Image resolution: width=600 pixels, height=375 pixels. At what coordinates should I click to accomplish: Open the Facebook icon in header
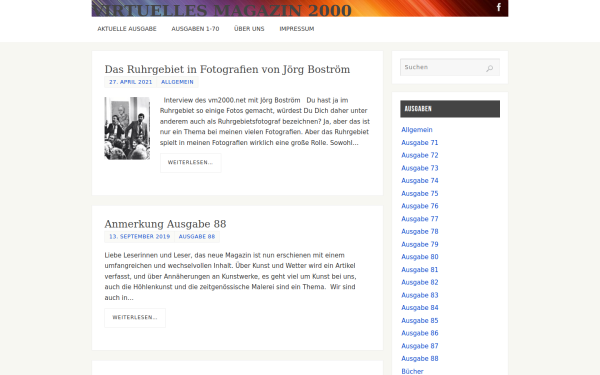click(499, 7)
